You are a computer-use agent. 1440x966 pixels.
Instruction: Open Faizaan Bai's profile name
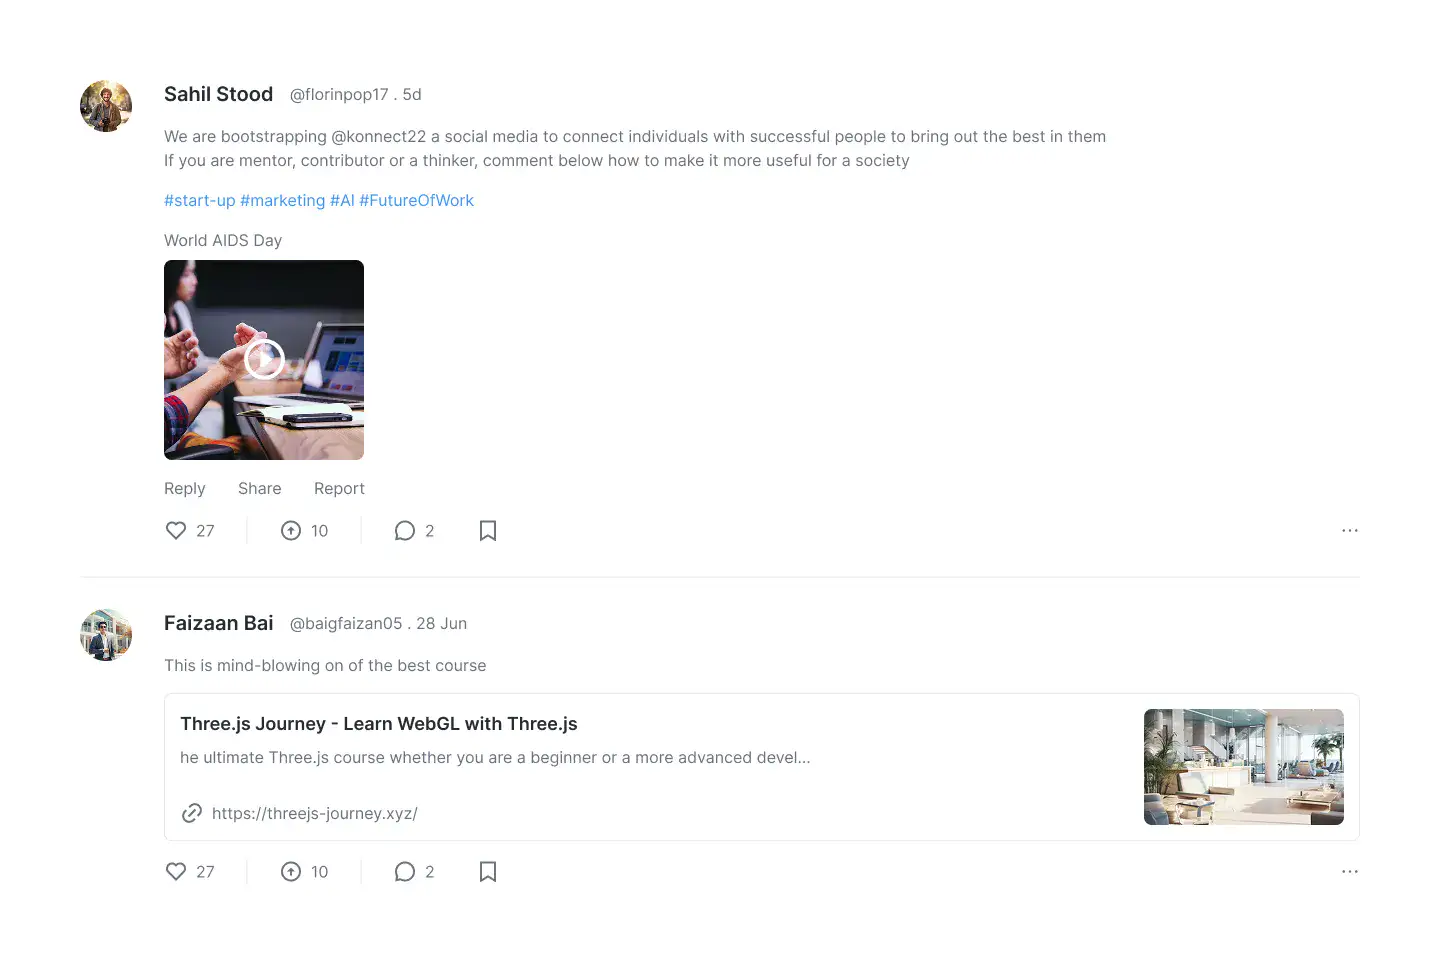(219, 623)
